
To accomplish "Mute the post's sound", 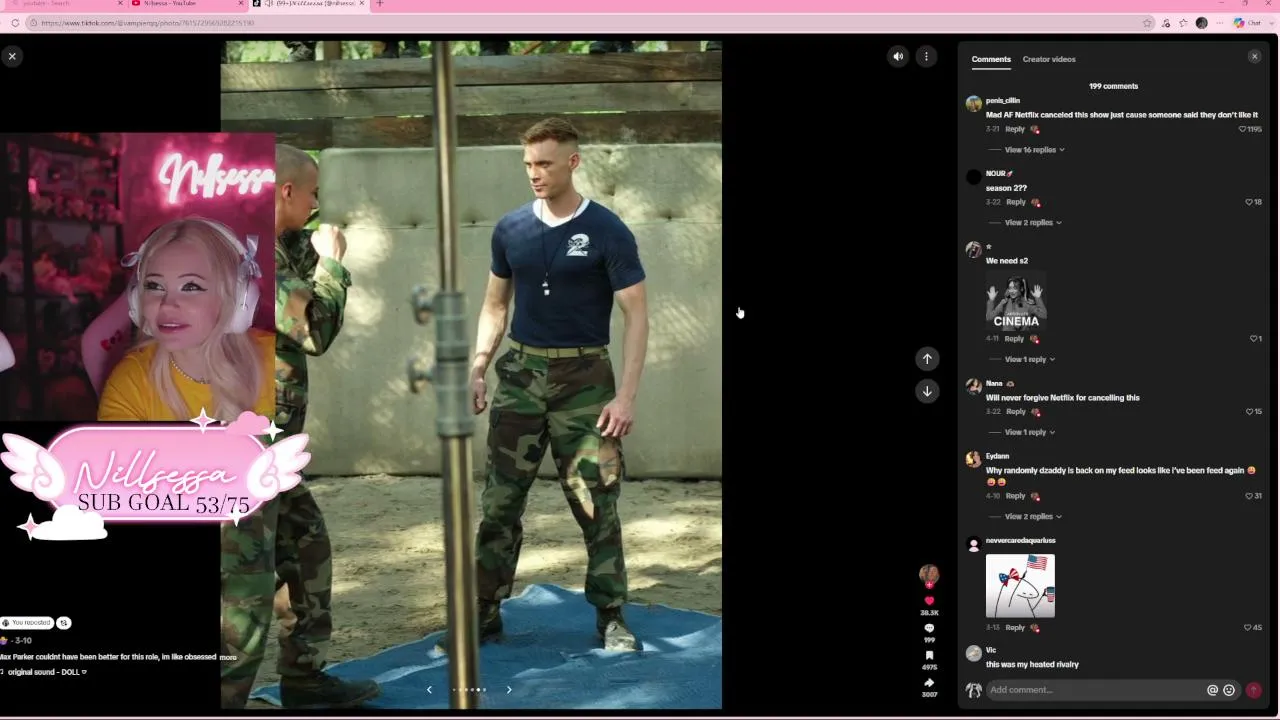I will [898, 56].
